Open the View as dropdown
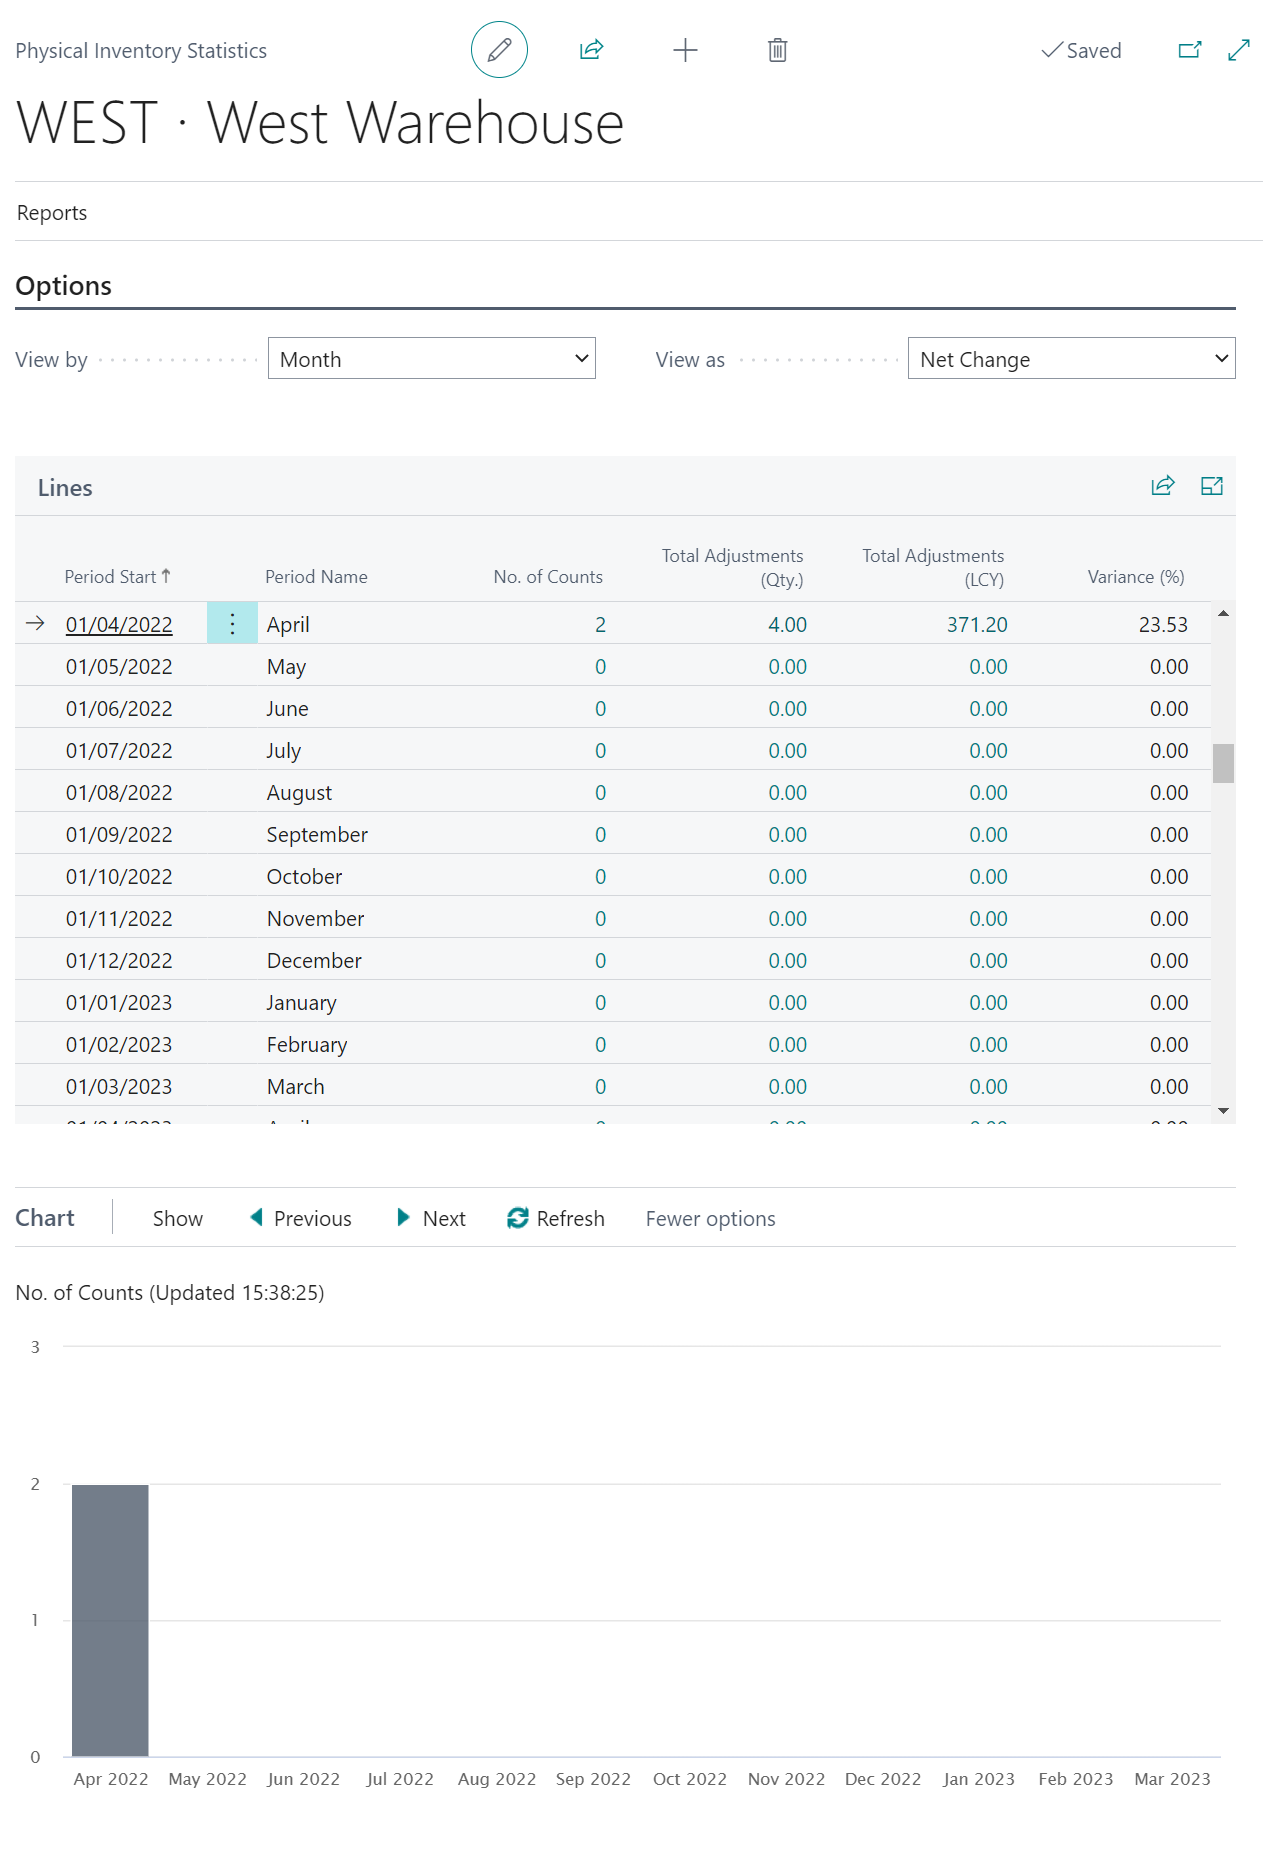This screenshot has height=1849, width=1267. coord(1070,359)
